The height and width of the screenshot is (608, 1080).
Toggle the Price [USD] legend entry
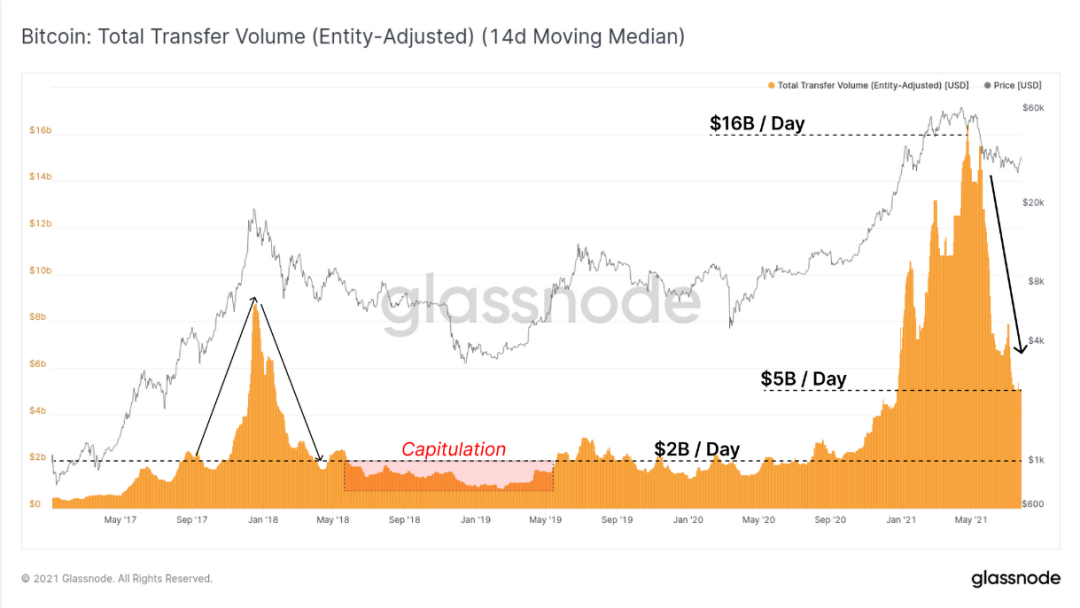tap(1012, 85)
